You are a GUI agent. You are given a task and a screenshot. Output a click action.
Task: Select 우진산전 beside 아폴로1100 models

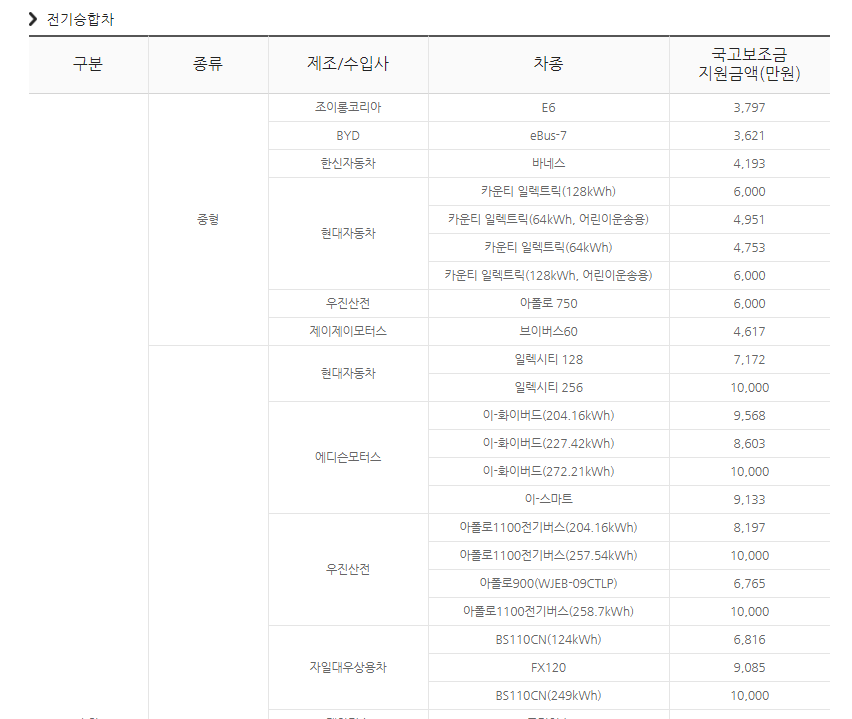(x=348, y=570)
